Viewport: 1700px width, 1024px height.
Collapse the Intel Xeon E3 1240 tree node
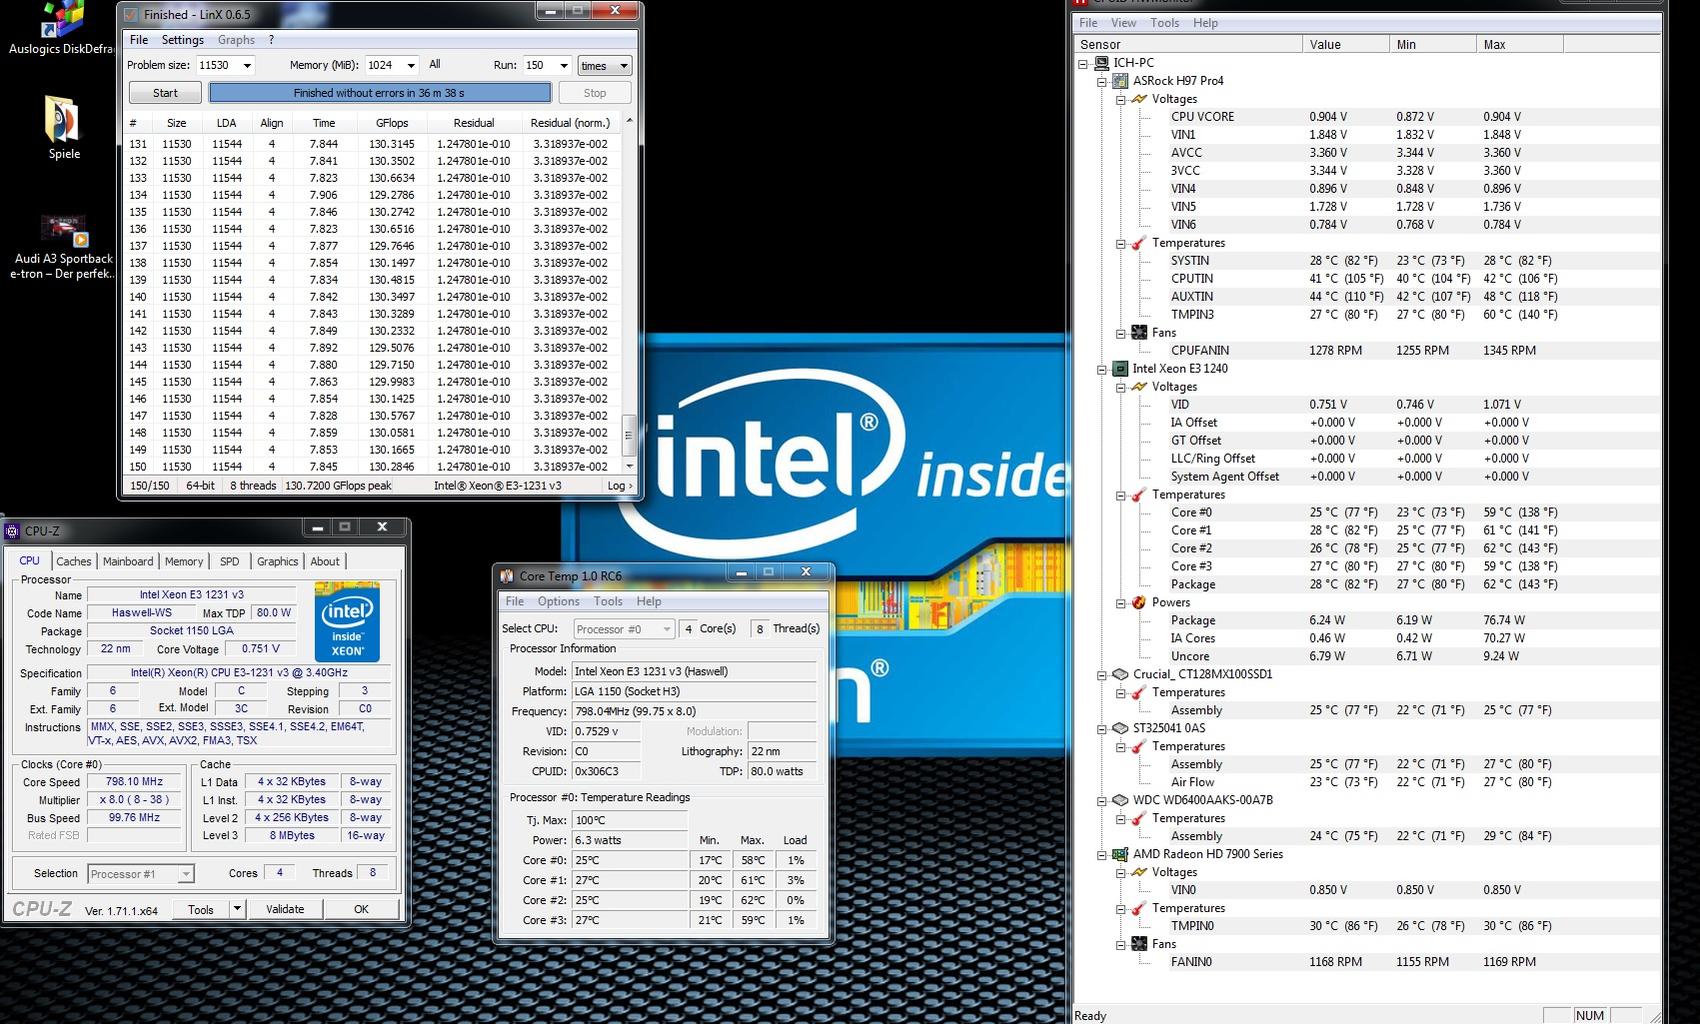(1102, 369)
